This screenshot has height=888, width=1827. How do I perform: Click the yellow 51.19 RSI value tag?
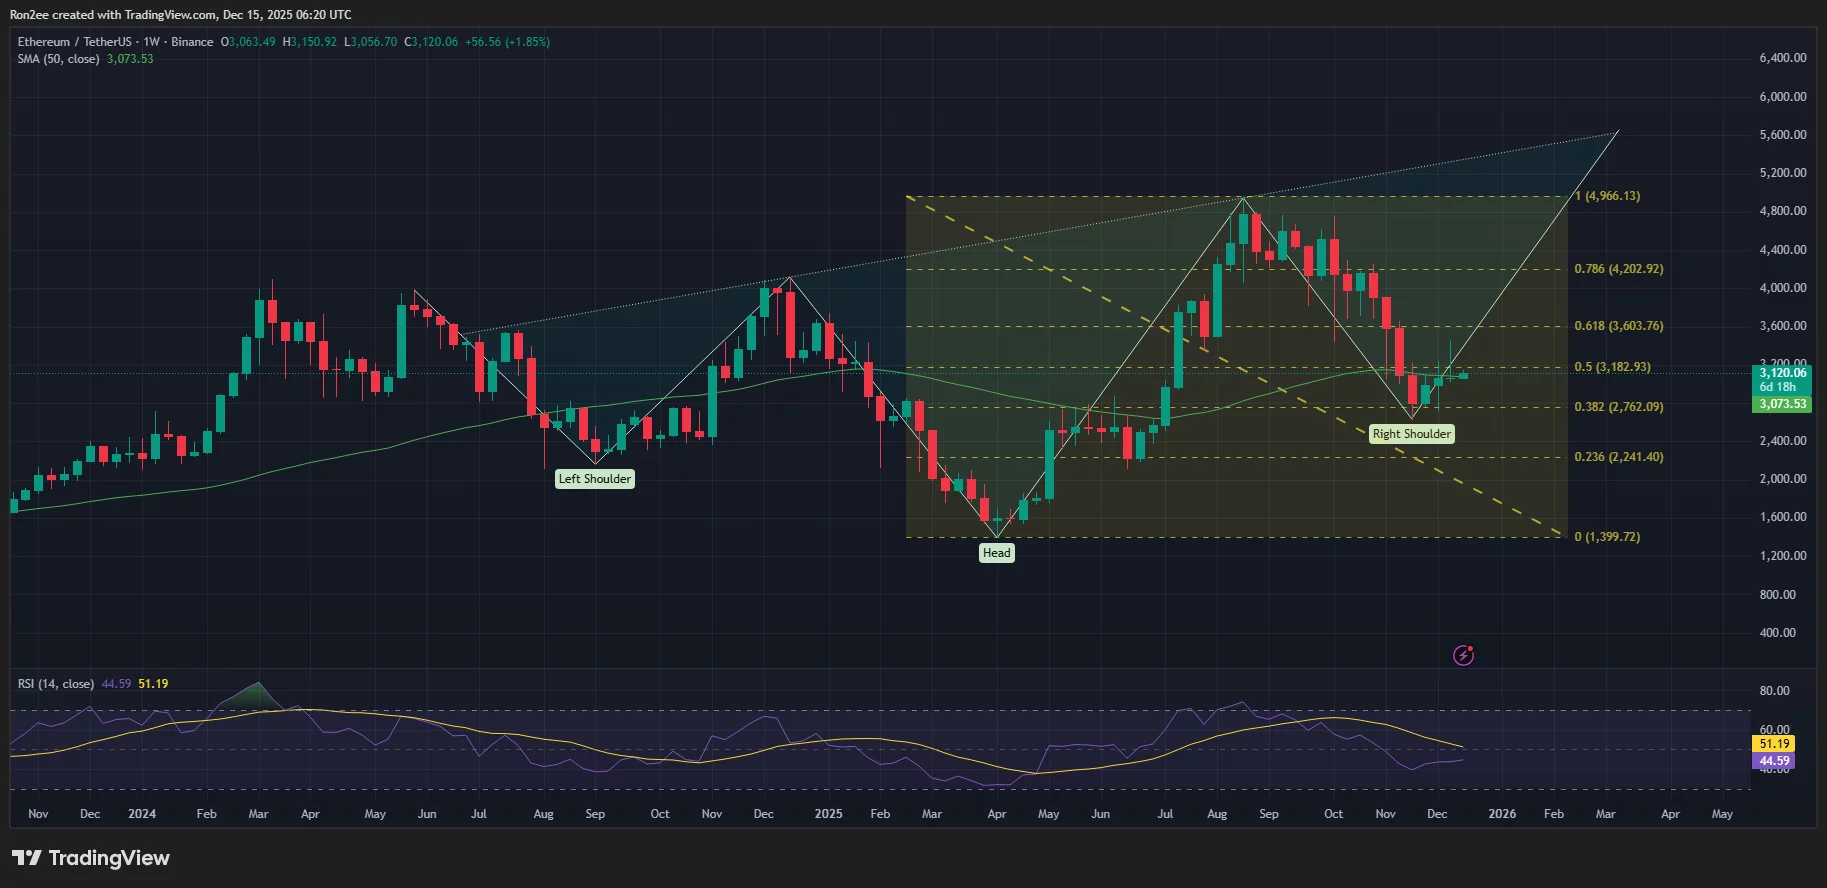click(1774, 744)
